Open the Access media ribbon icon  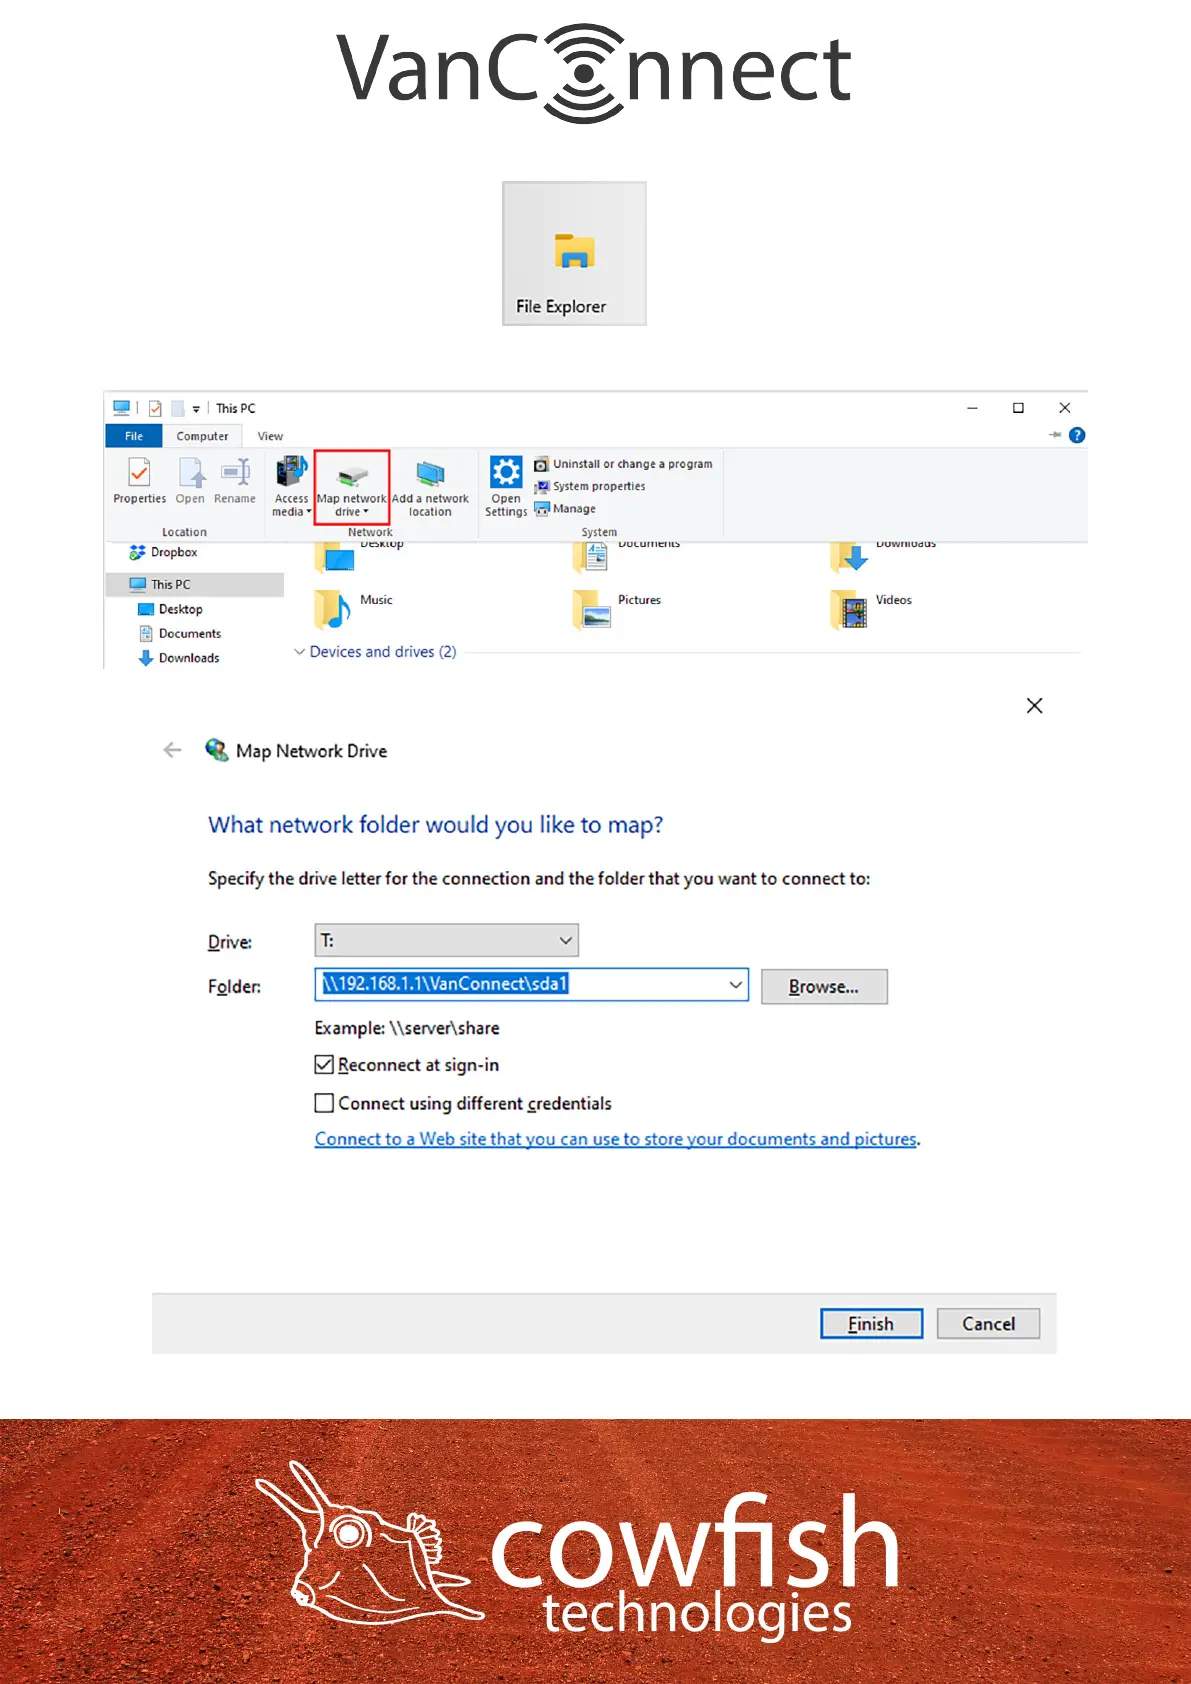click(292, 486)
